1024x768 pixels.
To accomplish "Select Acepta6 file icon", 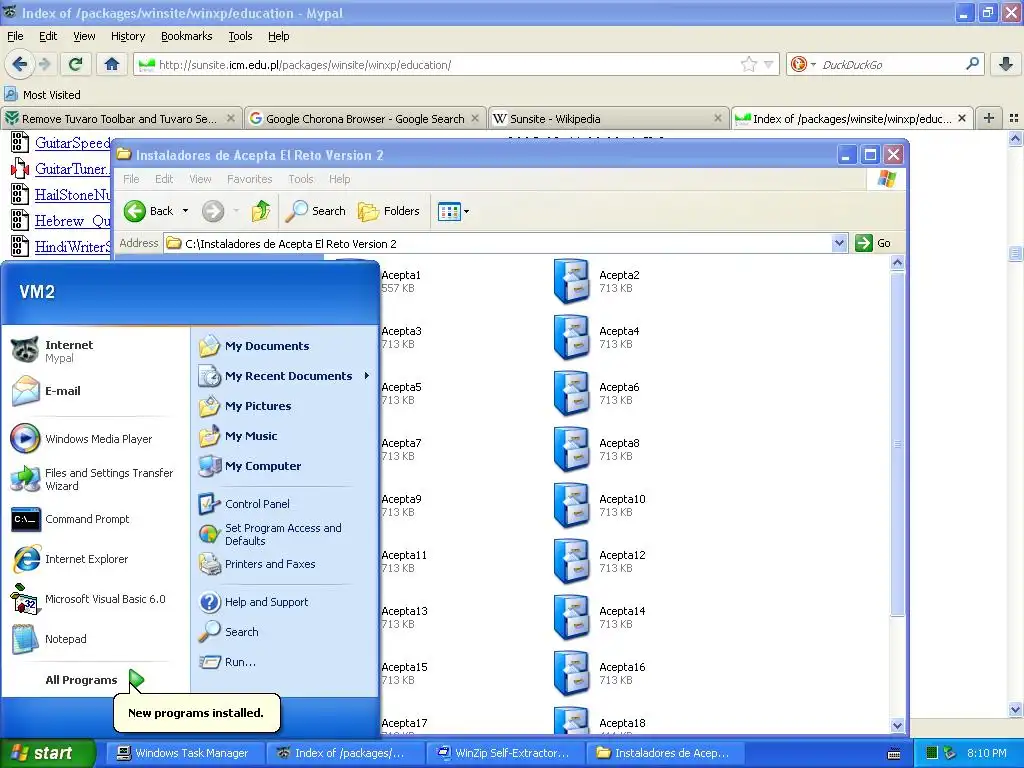I will tap(571, 394).
